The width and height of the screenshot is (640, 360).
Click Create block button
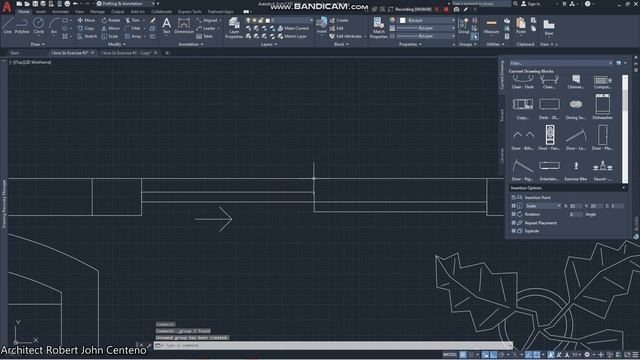[x=339, y=20]
